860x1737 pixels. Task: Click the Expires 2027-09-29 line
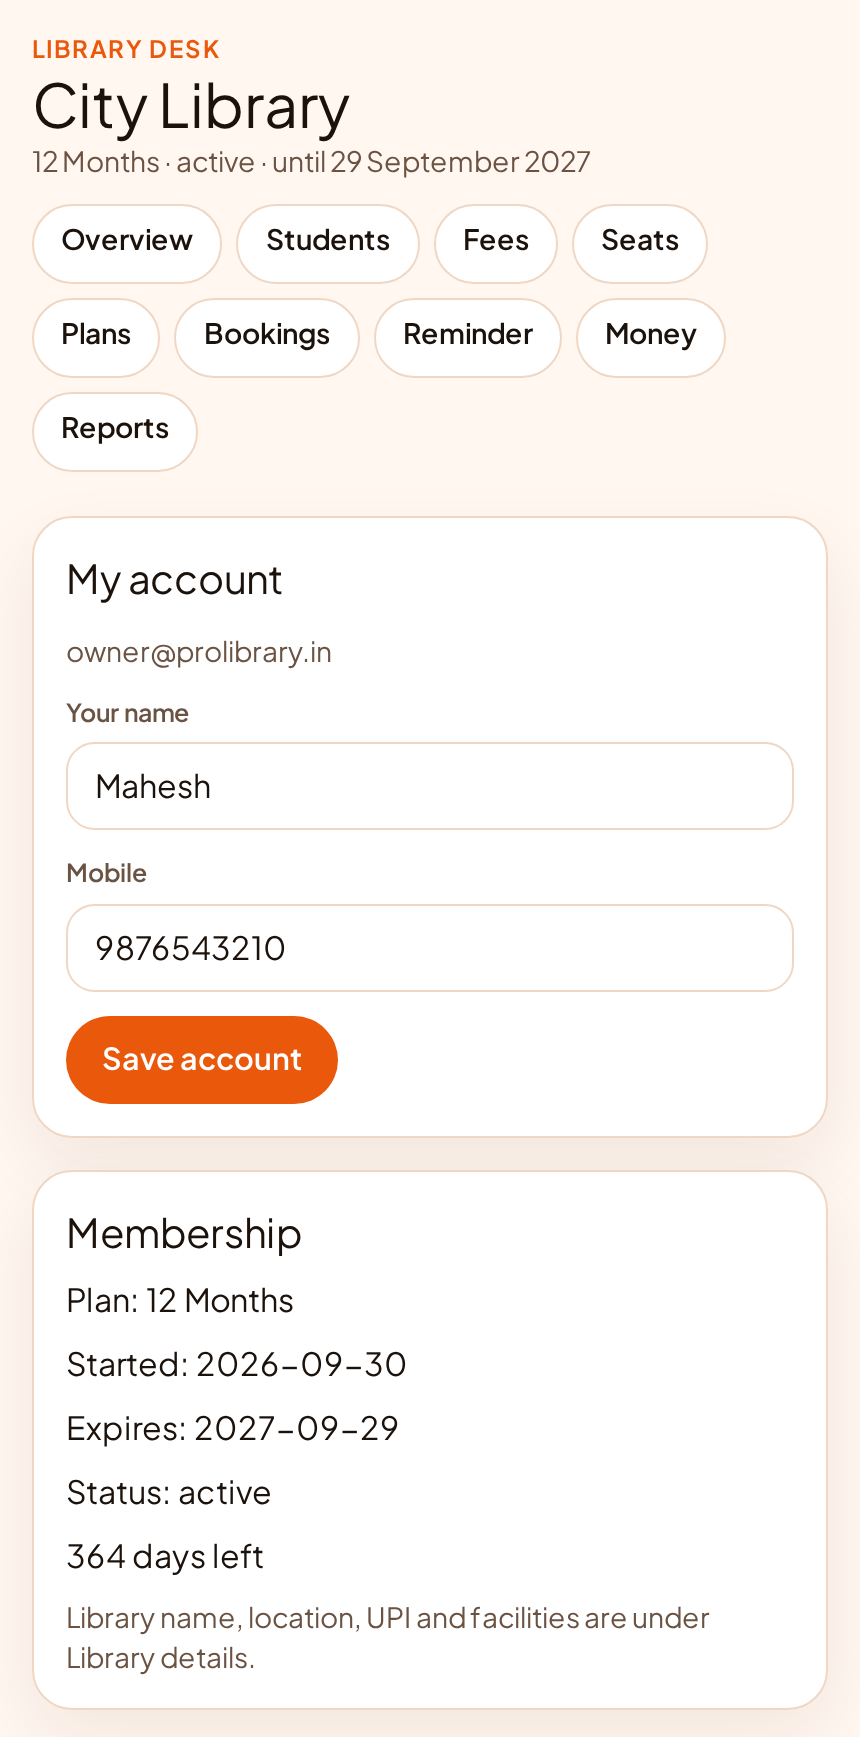232,1428
